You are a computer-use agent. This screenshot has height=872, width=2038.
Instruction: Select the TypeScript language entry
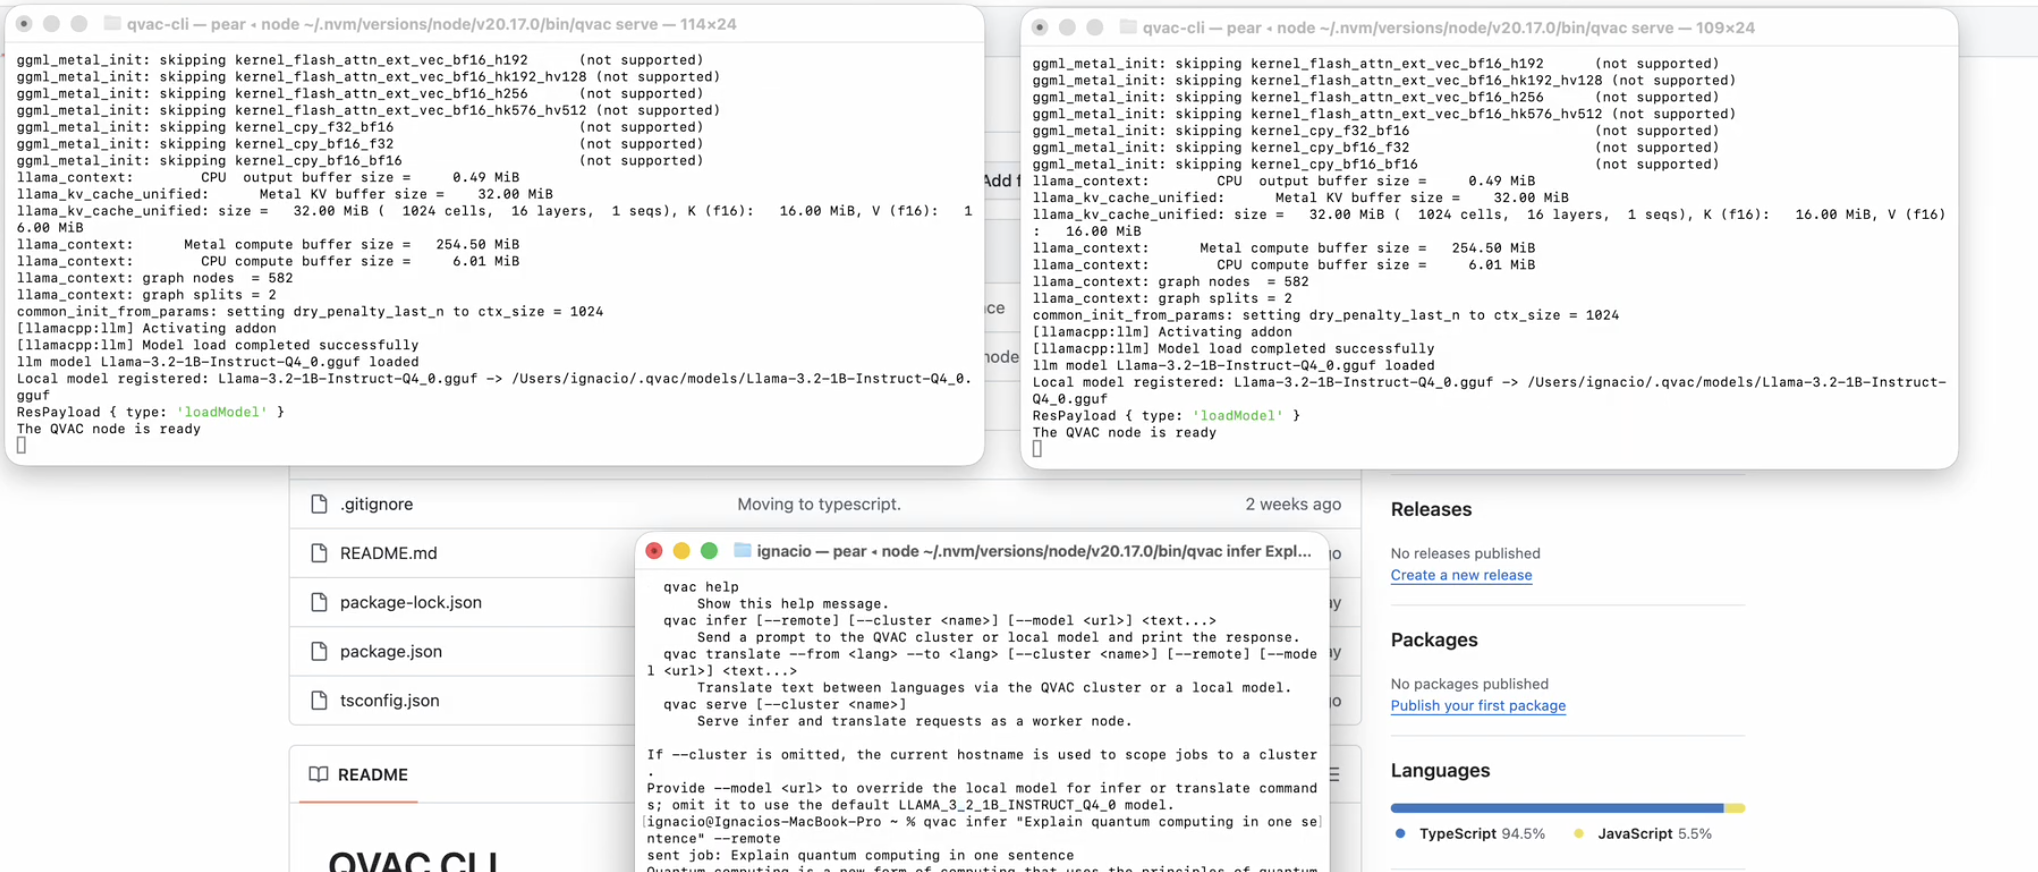pyautogui.click(x=1457, y=833)
